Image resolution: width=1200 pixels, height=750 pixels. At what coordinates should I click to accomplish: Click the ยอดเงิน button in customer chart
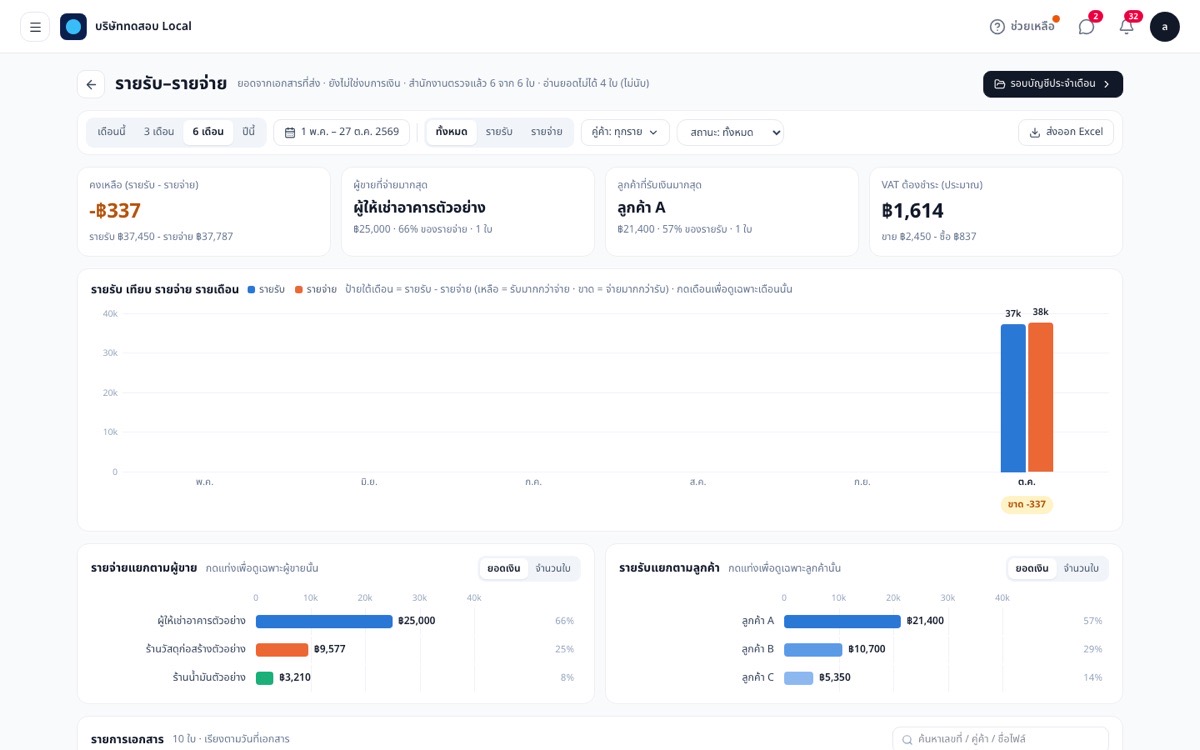pyautogui.click(x=1032, y=568)
